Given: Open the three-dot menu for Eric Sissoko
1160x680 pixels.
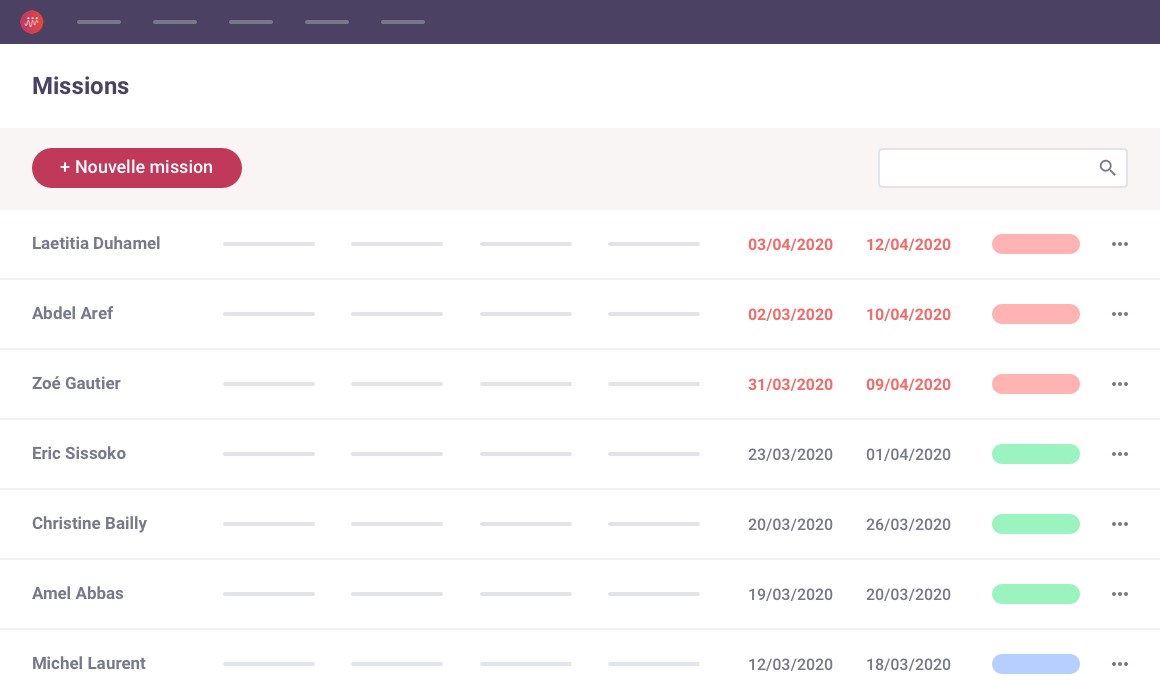Looking at the screenshot, I should pos(1119,454).
